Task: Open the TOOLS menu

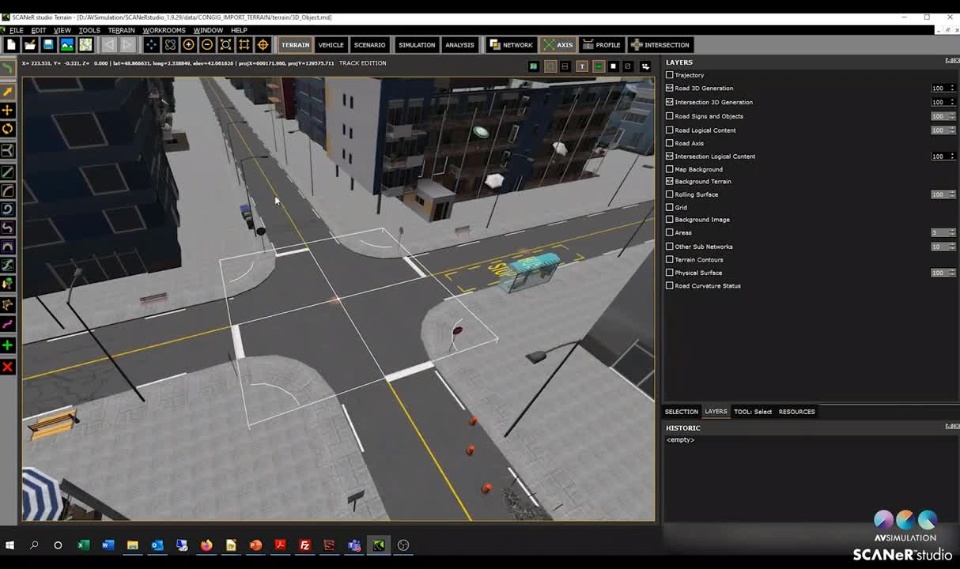Action: click(89, 30)
